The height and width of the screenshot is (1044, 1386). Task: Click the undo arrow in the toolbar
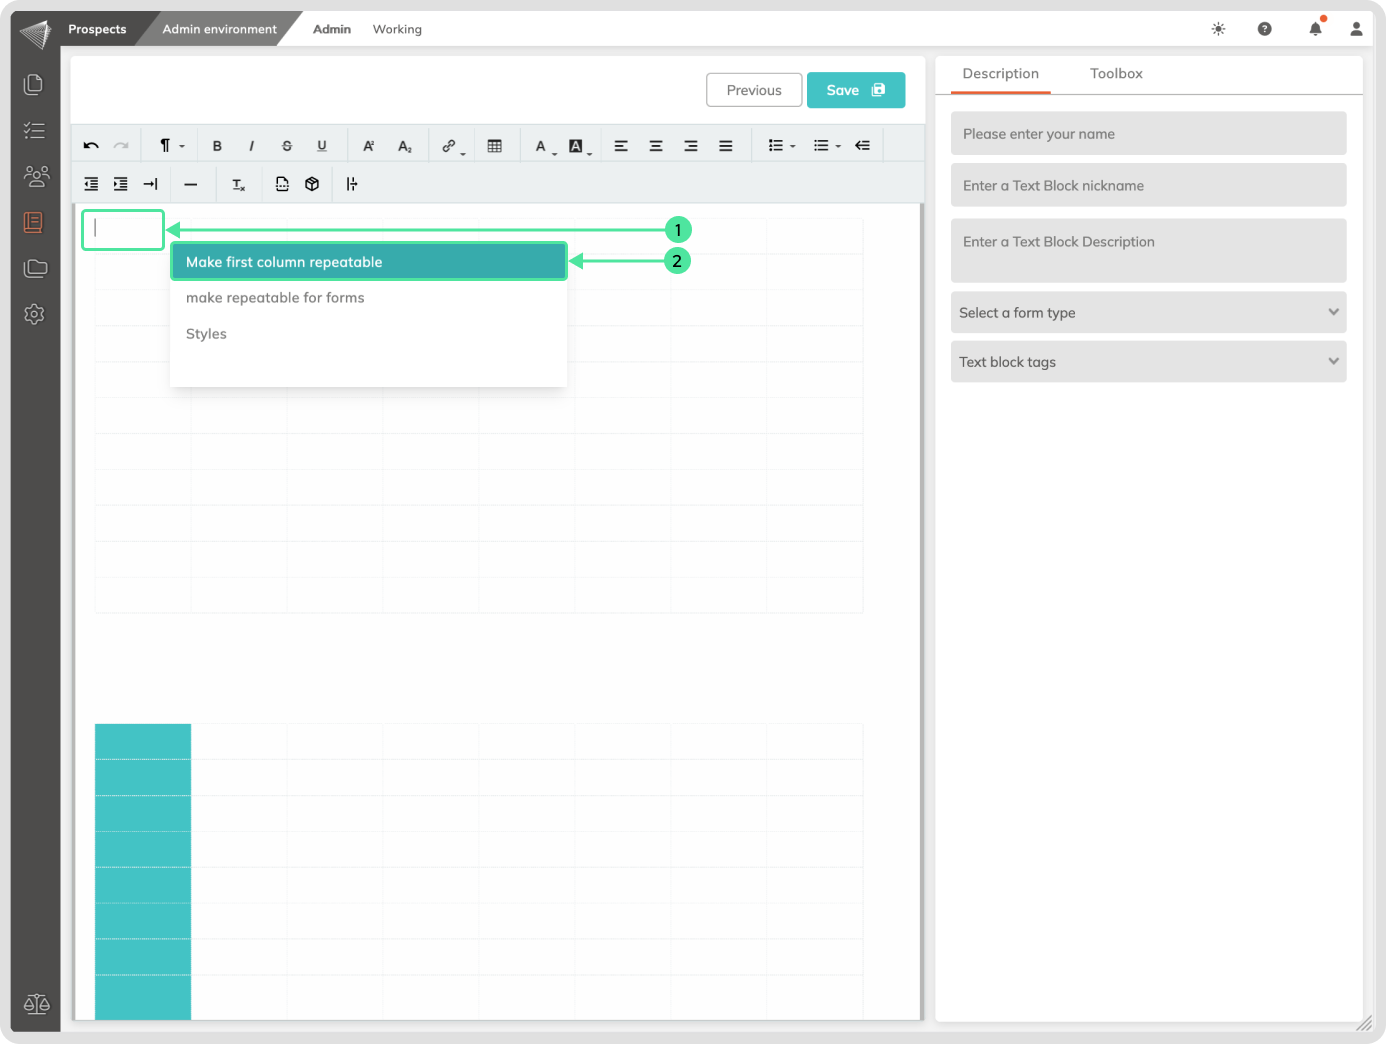(x=91, y=146)
